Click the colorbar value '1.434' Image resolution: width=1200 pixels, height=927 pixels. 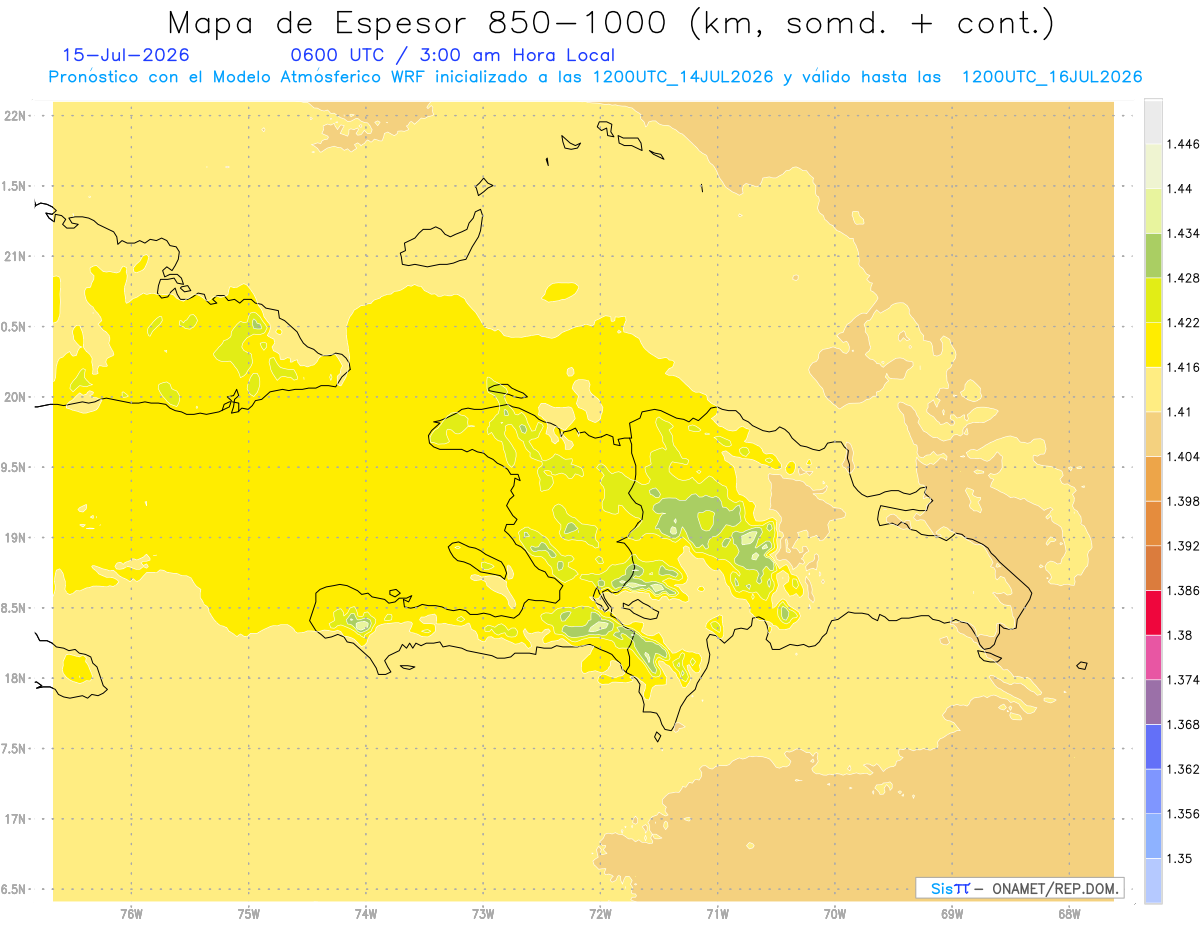point(1183,233)
